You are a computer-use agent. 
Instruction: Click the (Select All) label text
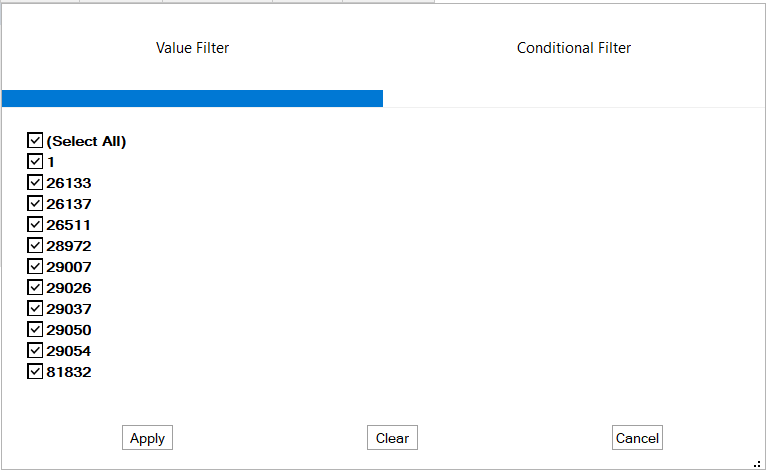[x=86, y=141]
